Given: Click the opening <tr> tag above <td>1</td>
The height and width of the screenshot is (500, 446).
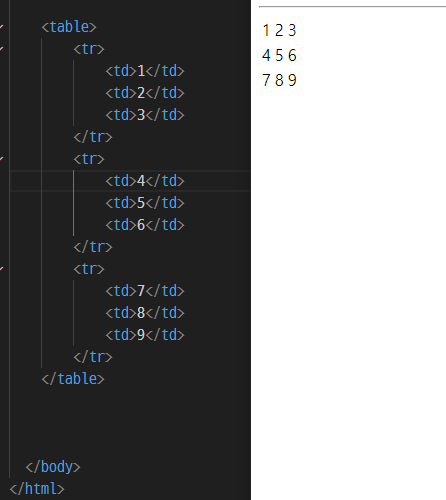Looking at the screenshot, I should (x=89, y=49).
